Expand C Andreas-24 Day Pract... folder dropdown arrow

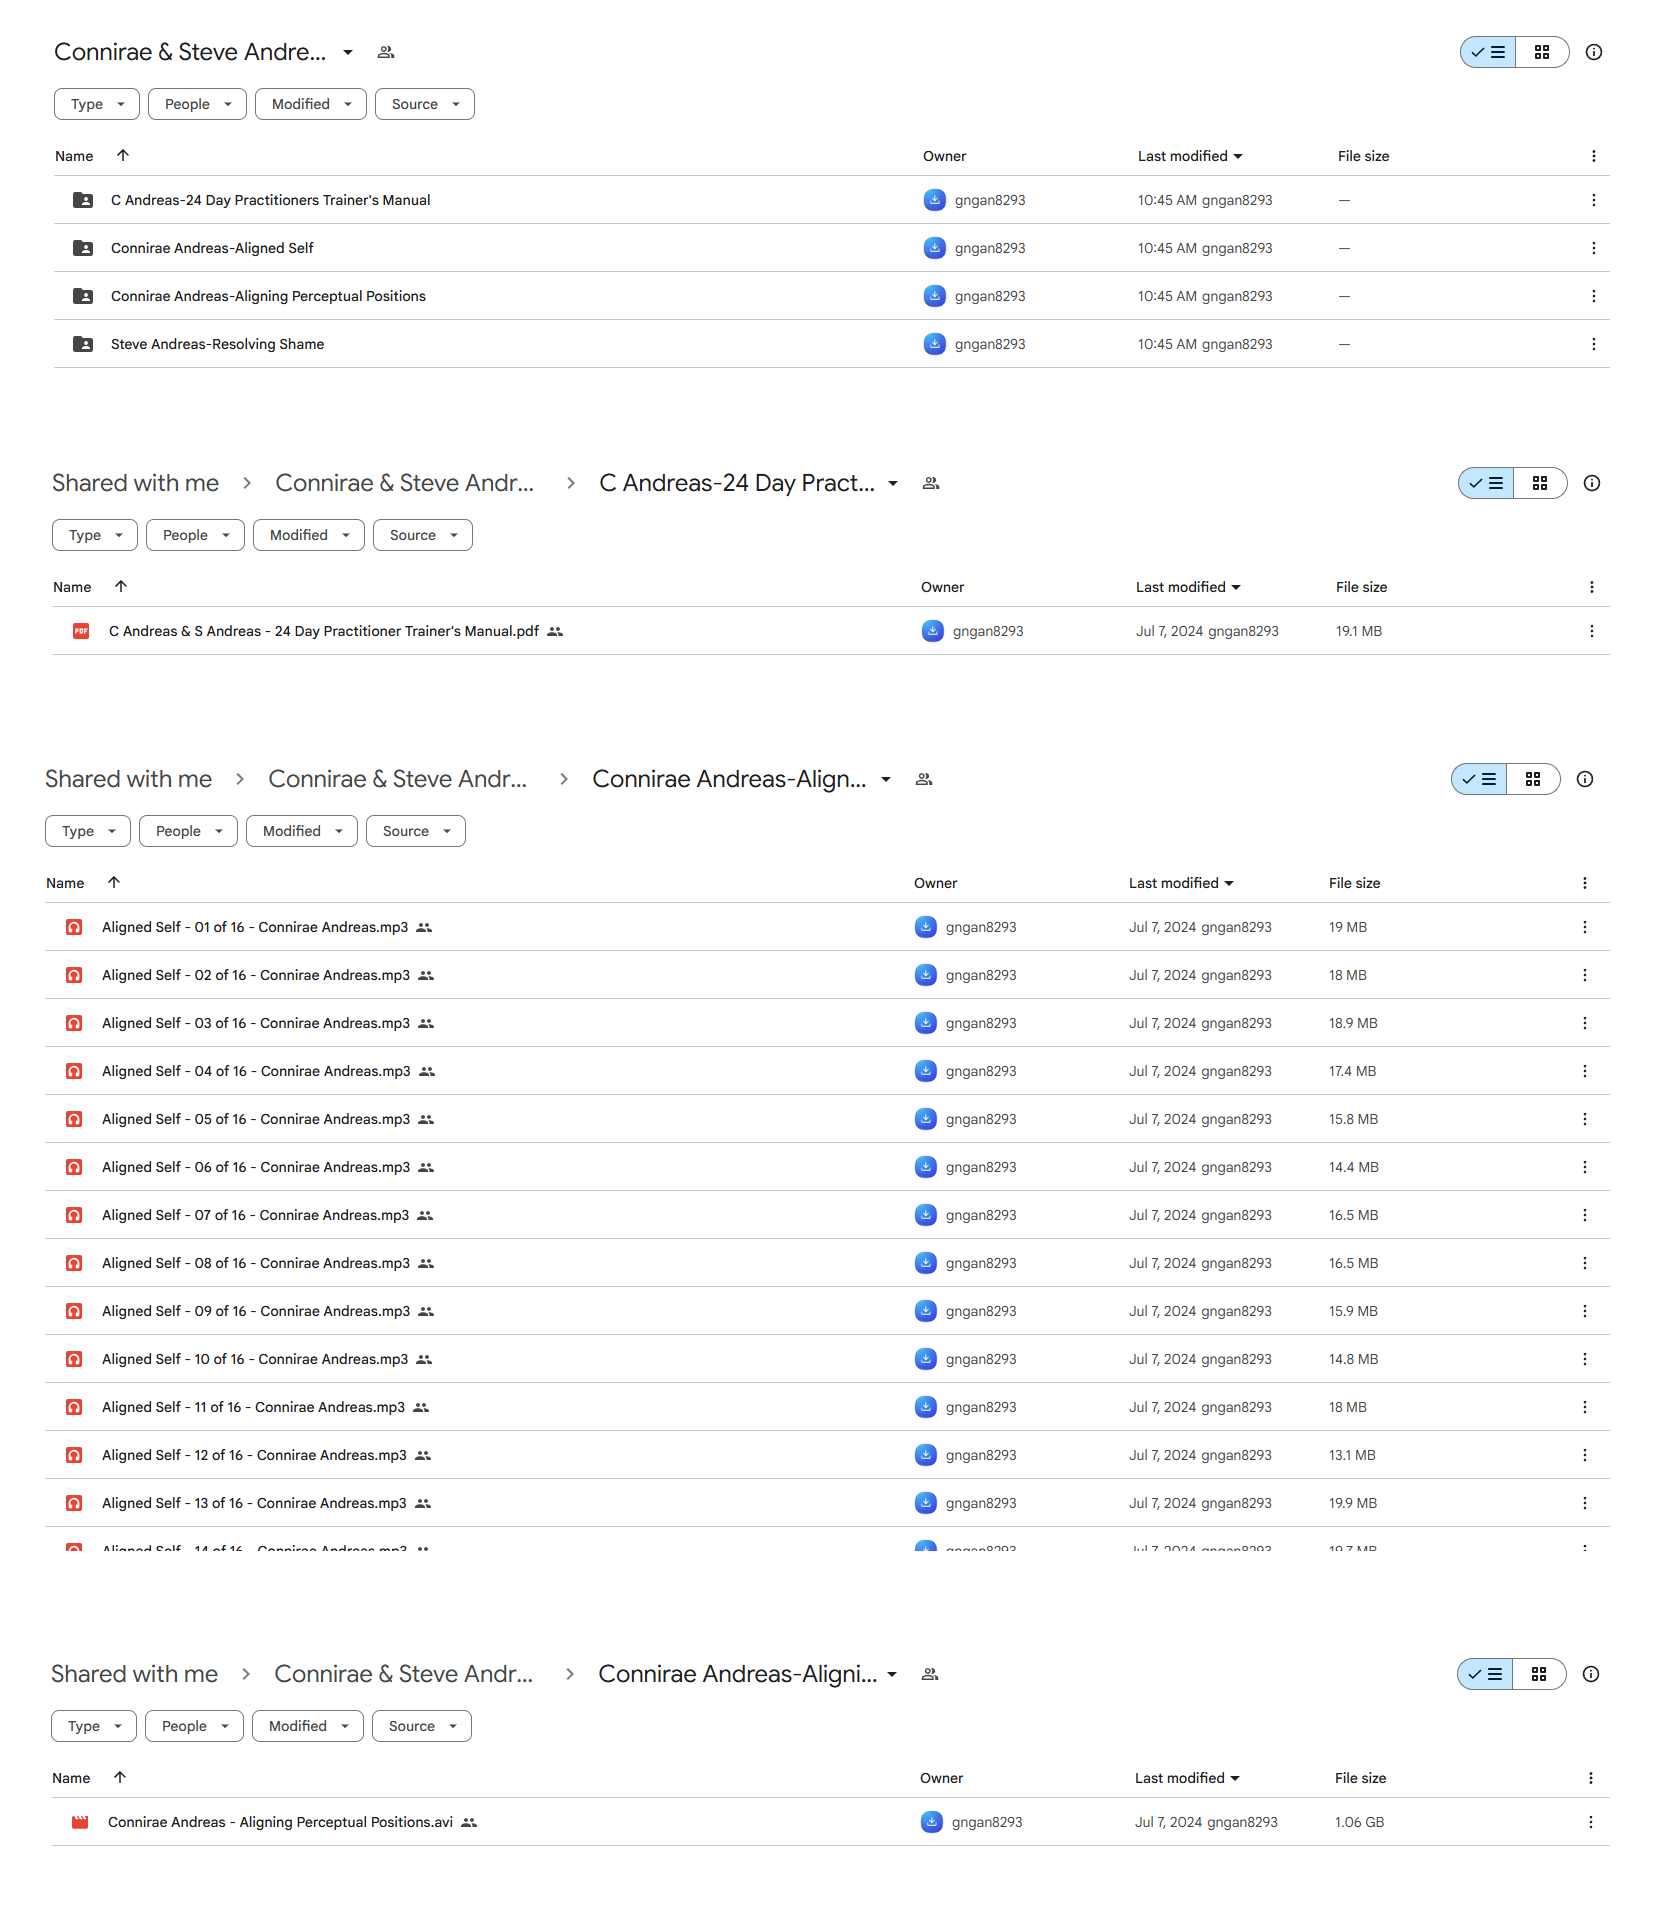click(893, 483)
